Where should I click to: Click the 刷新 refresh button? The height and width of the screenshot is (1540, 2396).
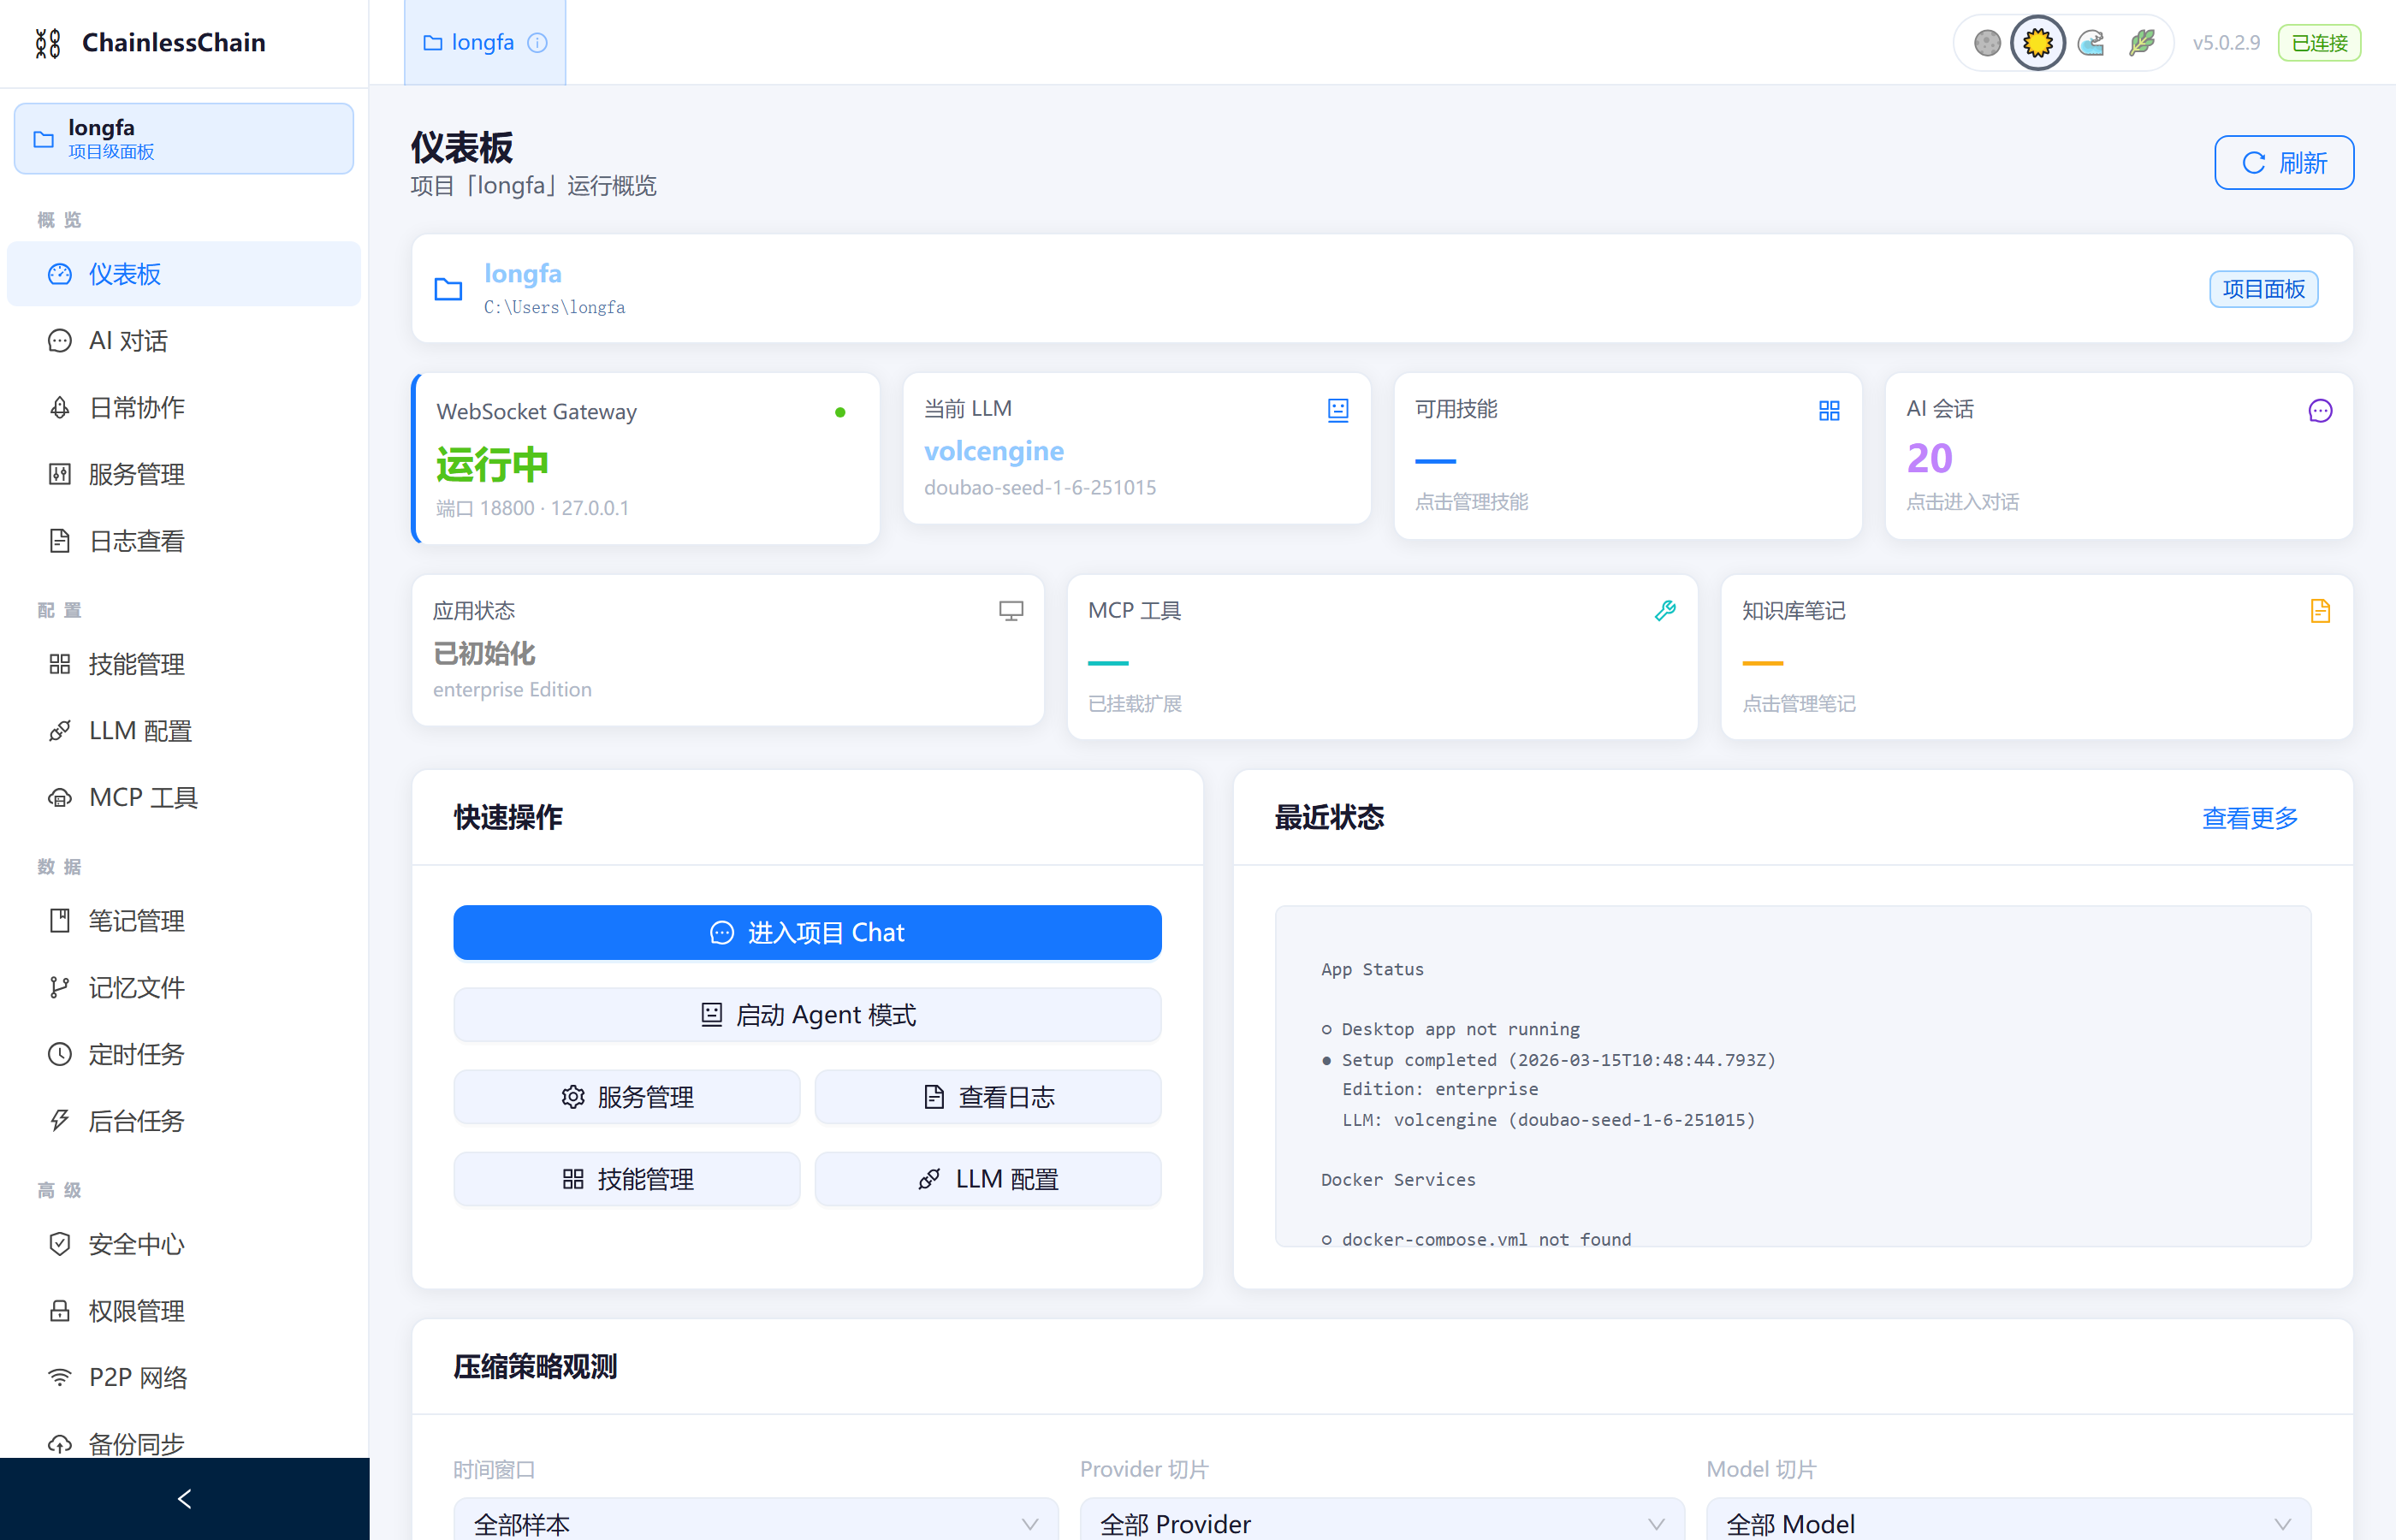pos(2284,162)
